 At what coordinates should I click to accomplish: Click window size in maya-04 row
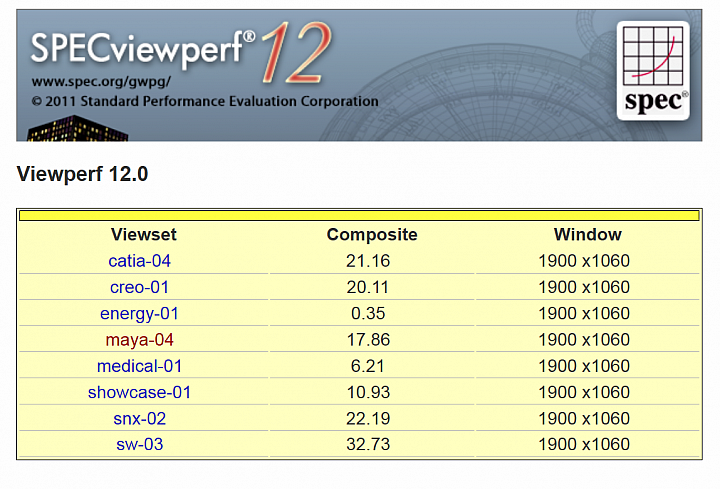[x=584, y=340]
